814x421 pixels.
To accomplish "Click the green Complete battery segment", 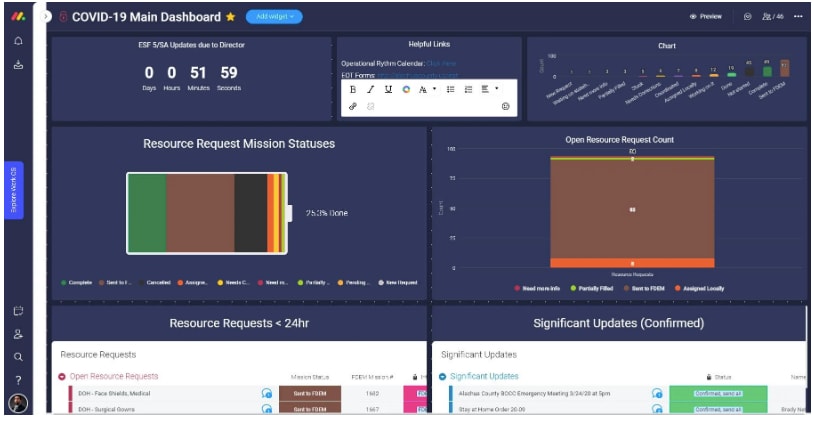I will tap(147, 213).
